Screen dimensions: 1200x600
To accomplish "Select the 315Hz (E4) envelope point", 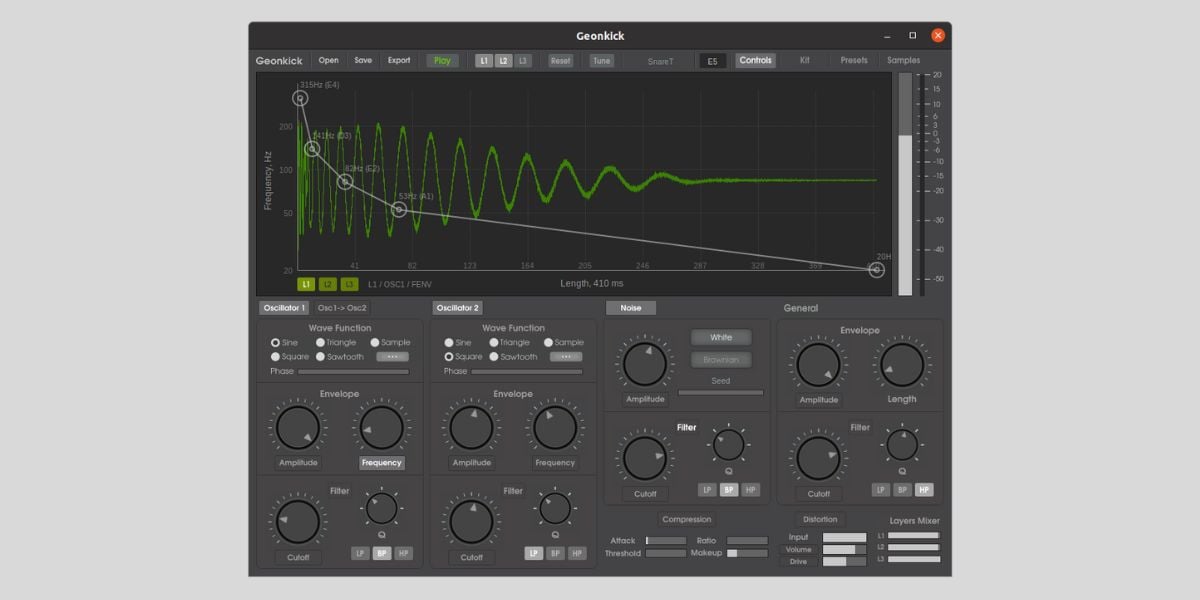I will [300, 98].
